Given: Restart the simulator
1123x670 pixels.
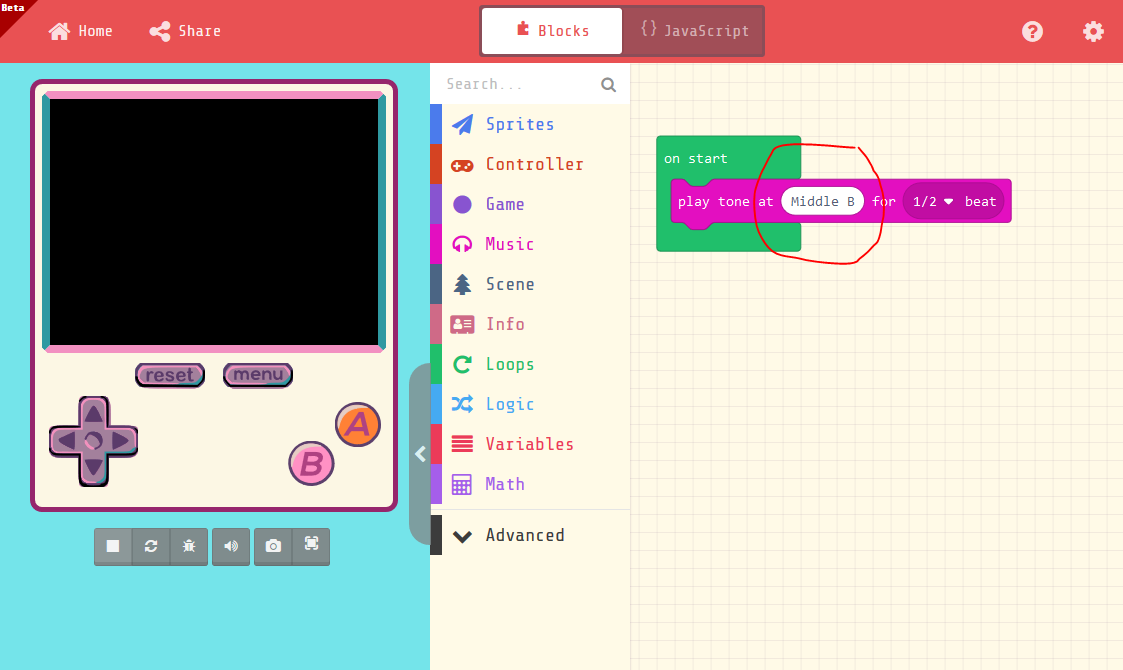Looking at the screenshot, I should 151,547.
